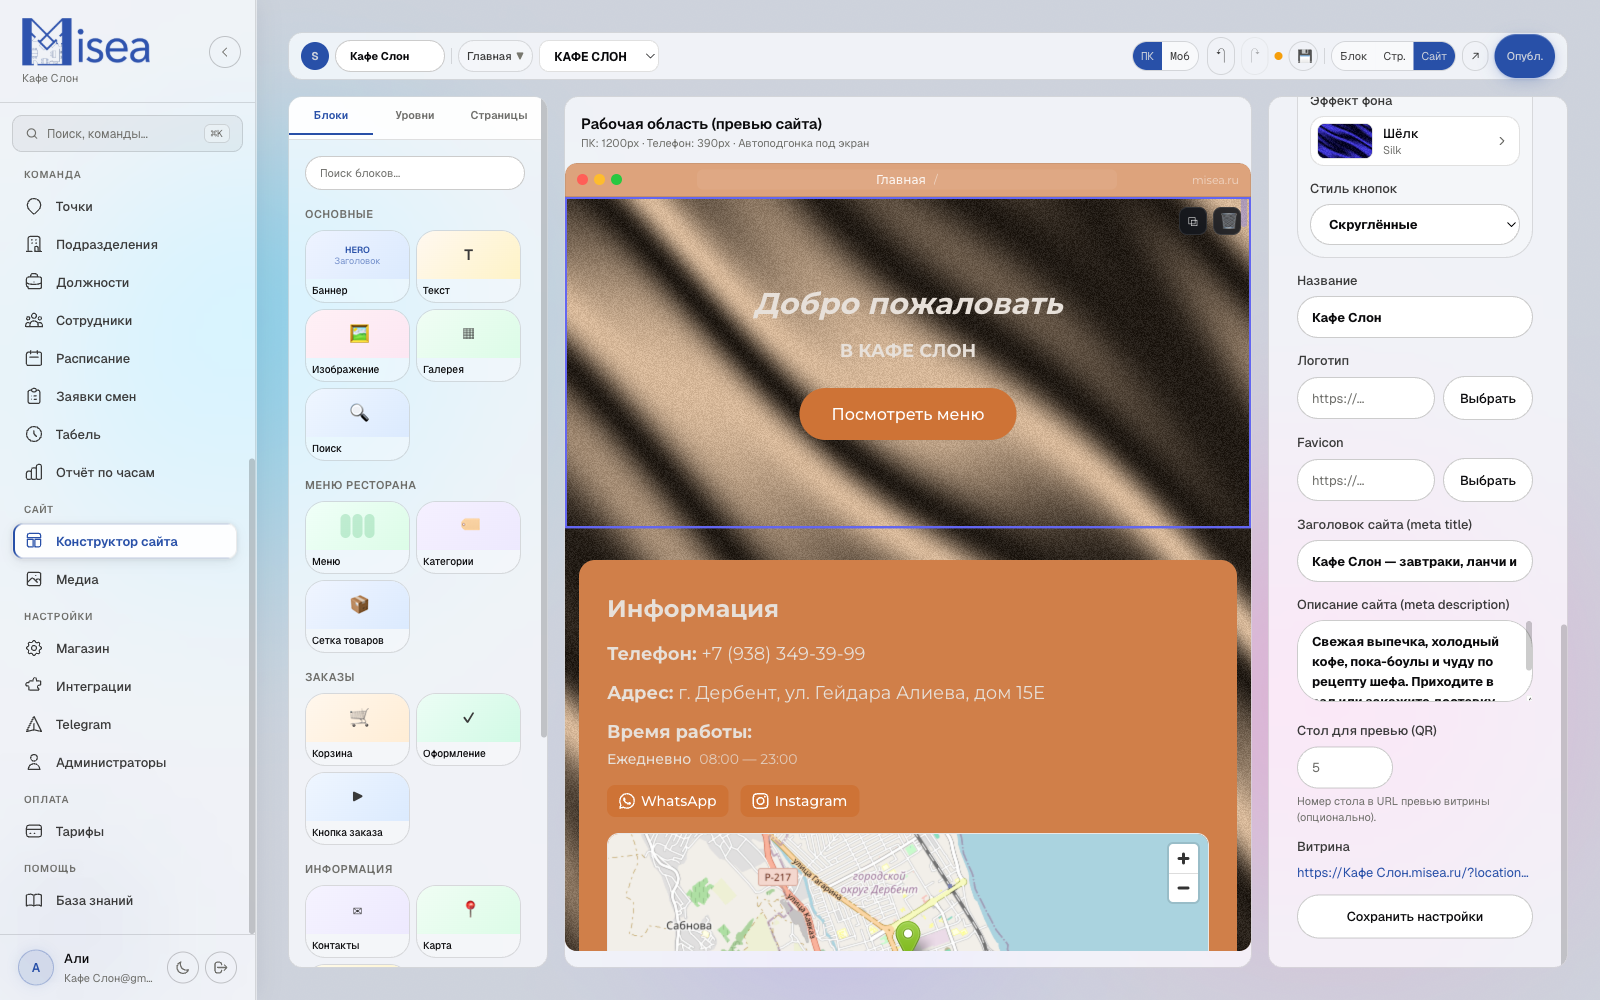Switch to the Уровни tab
Viewport: 1600px width, 1000px height.
(x=414, y=115)
